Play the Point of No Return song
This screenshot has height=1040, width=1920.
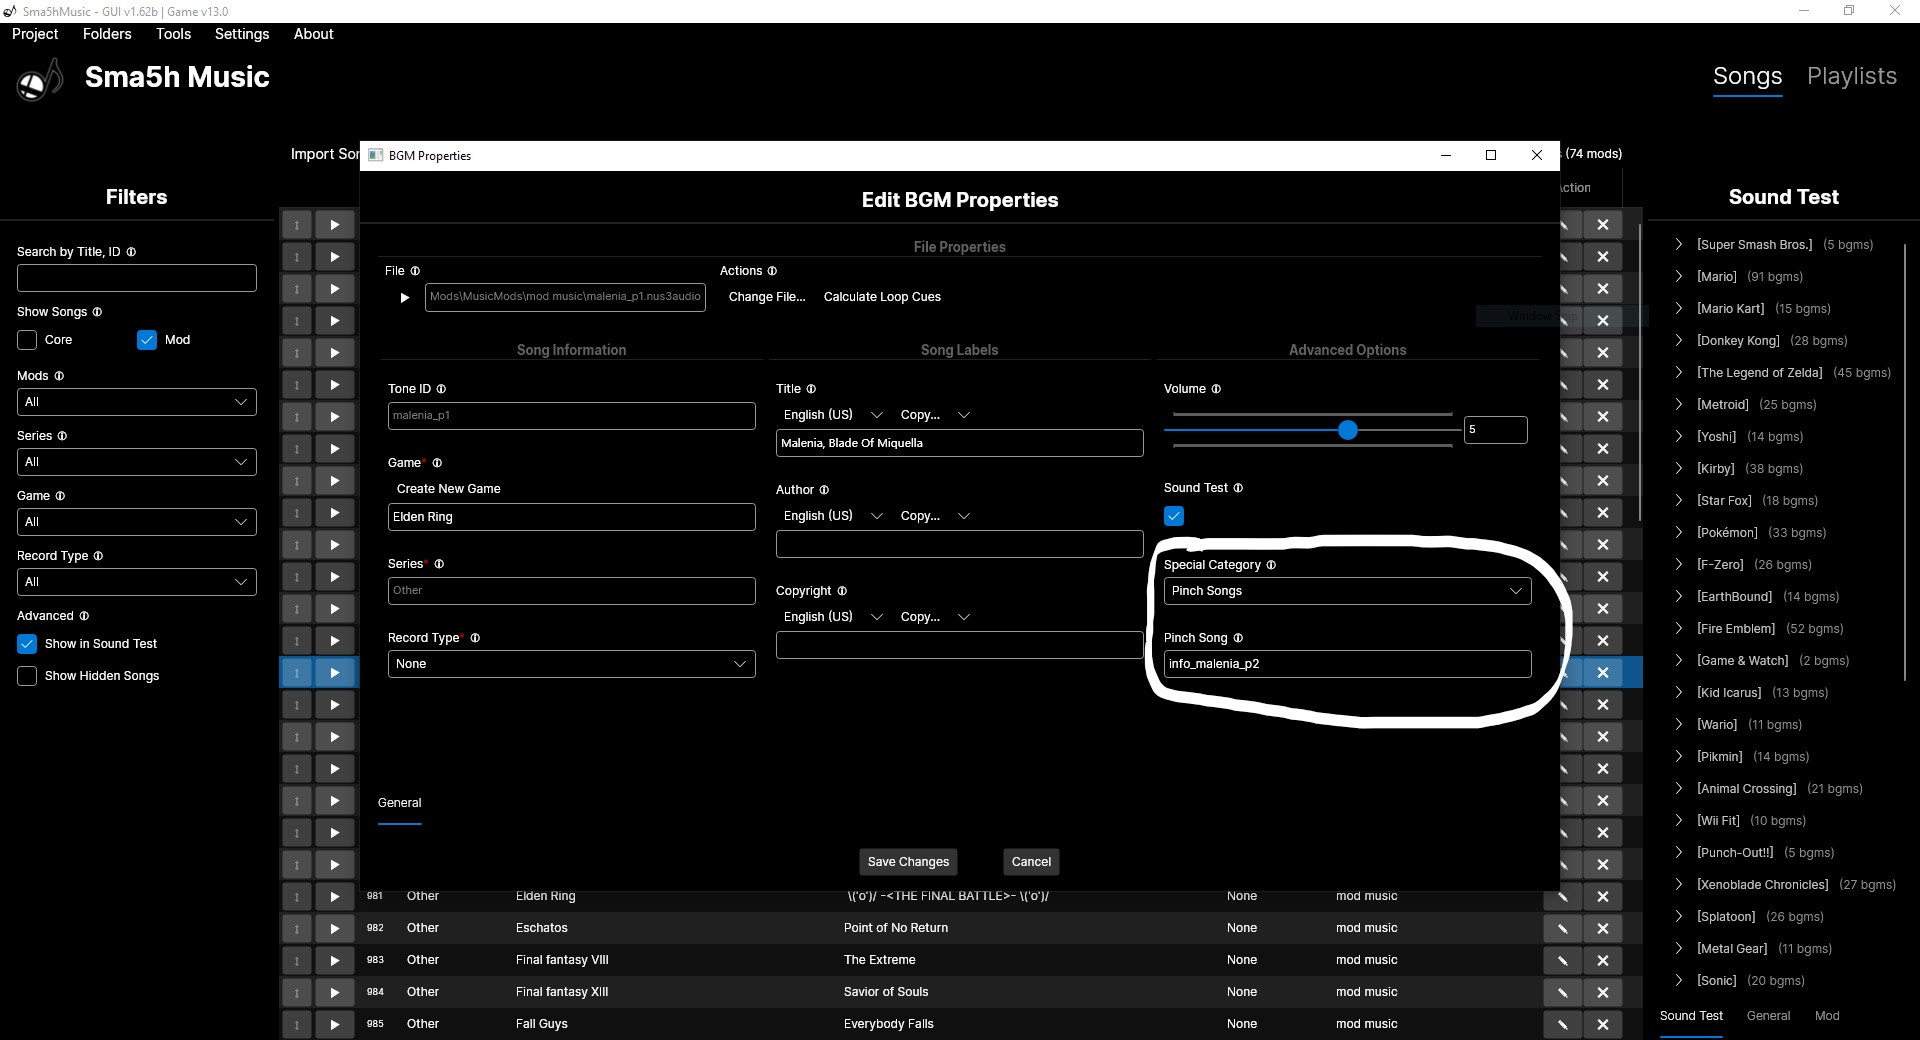[x=335, y=928]
